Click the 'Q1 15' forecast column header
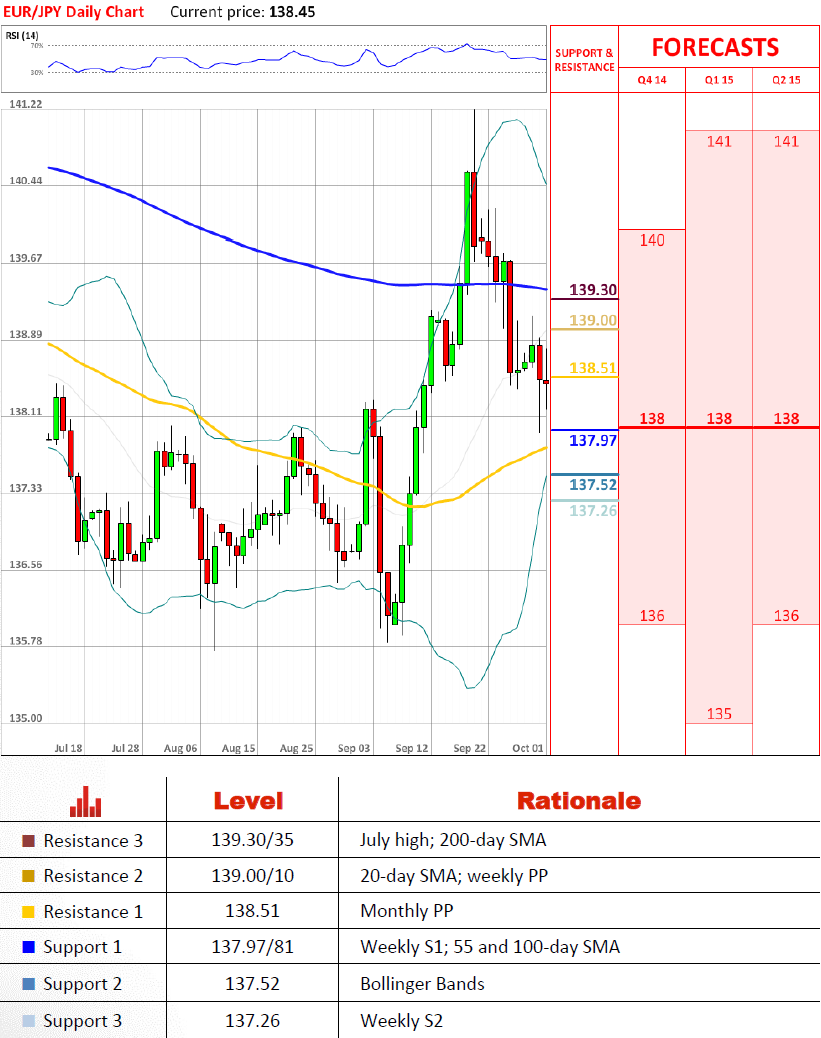Screen dimensions: 821x1038 click(x=719, y=80)
